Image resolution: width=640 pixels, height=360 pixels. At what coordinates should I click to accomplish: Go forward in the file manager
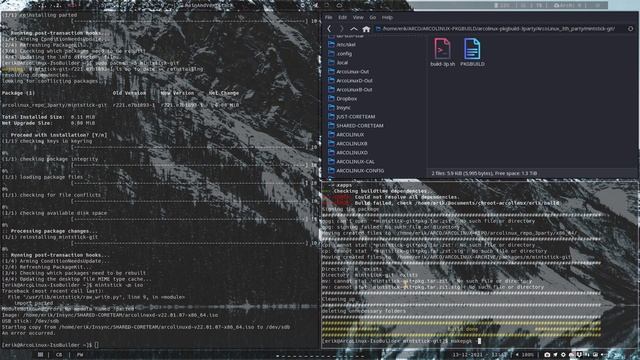click(341, 29)
